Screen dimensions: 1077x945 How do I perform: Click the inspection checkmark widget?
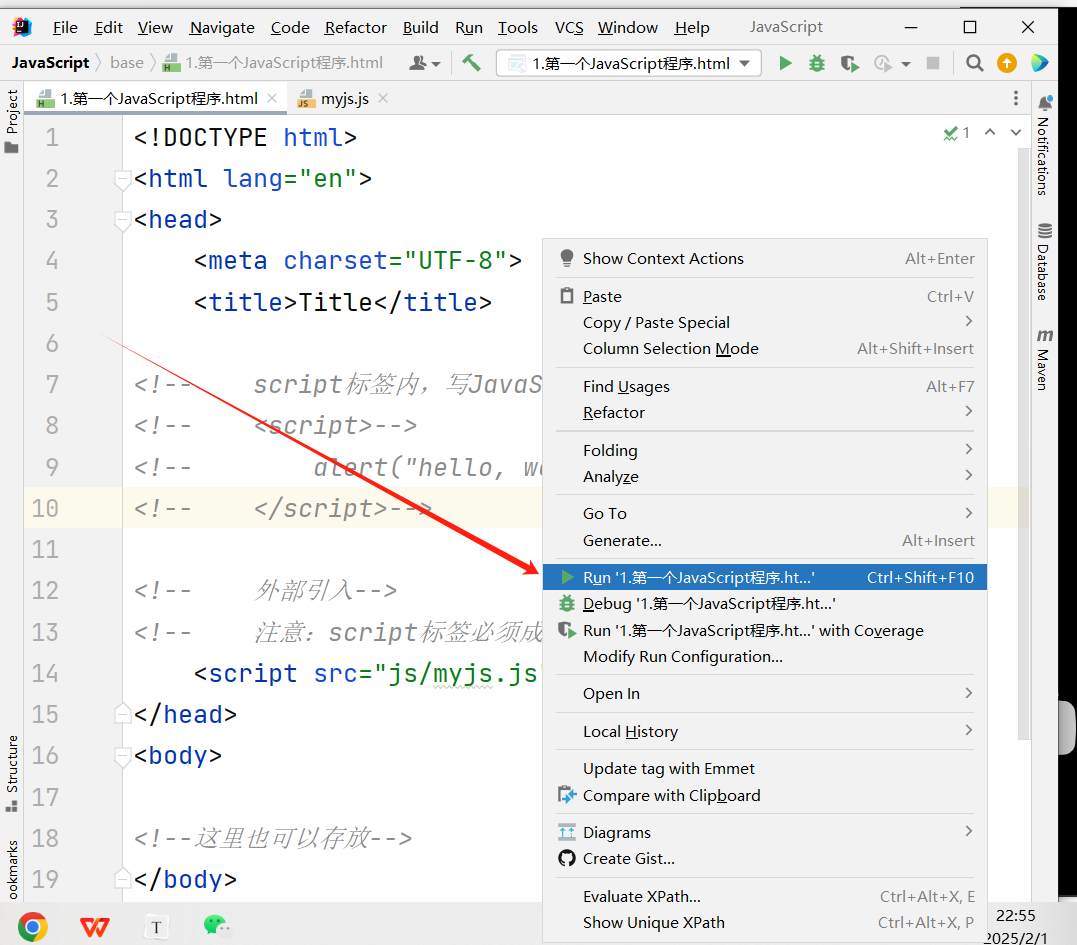coord(956,133)
